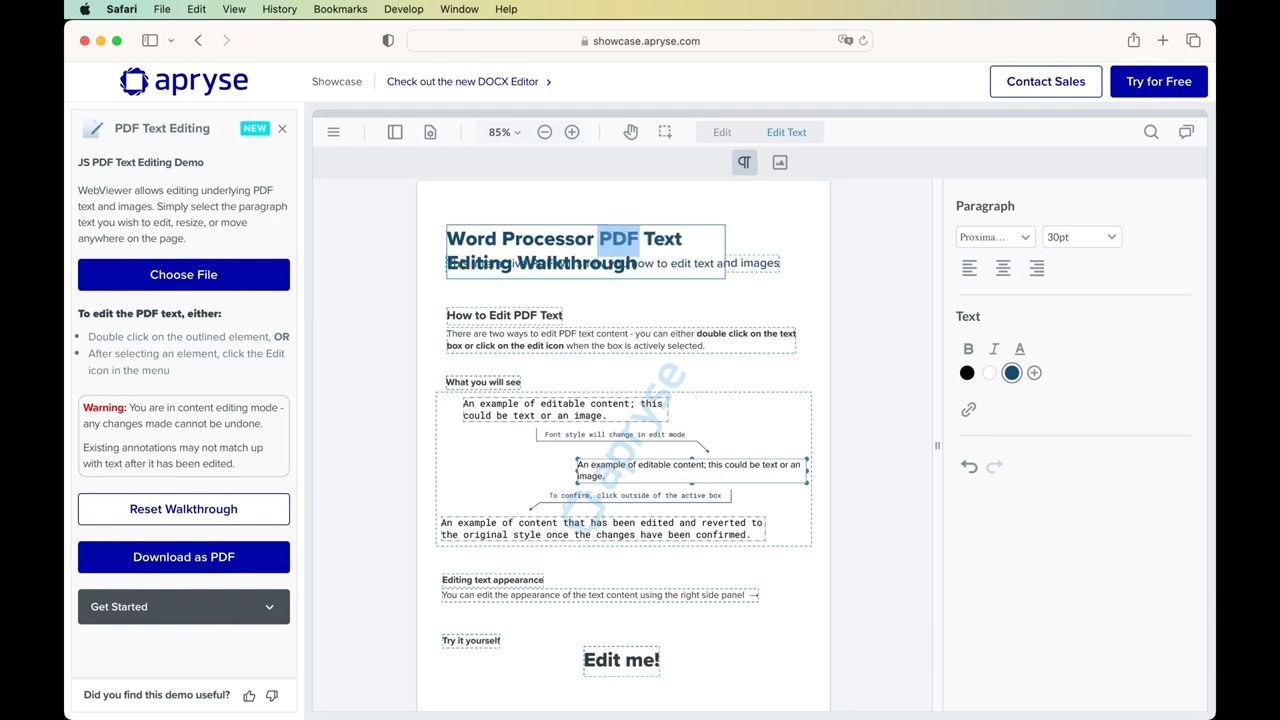This screenshot has width=1280, height=720.
Task: Click the Safari address bar
Action: [640, 41]
